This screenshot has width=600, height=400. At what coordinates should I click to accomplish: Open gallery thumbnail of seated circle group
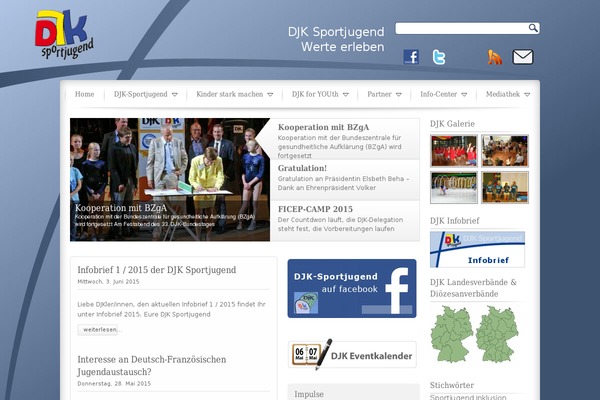coord(505,151)
